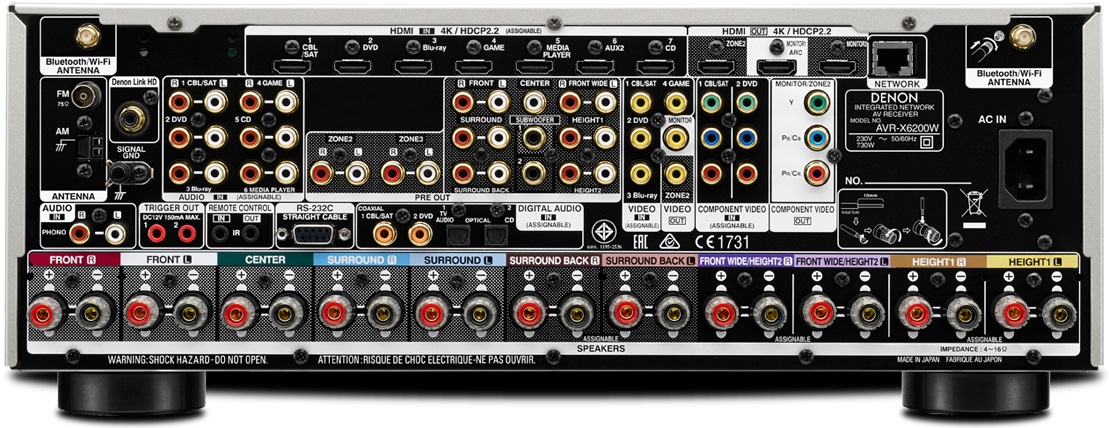Click the FRONT R positive speaker terminal
1109x428 pixels.
44,313
